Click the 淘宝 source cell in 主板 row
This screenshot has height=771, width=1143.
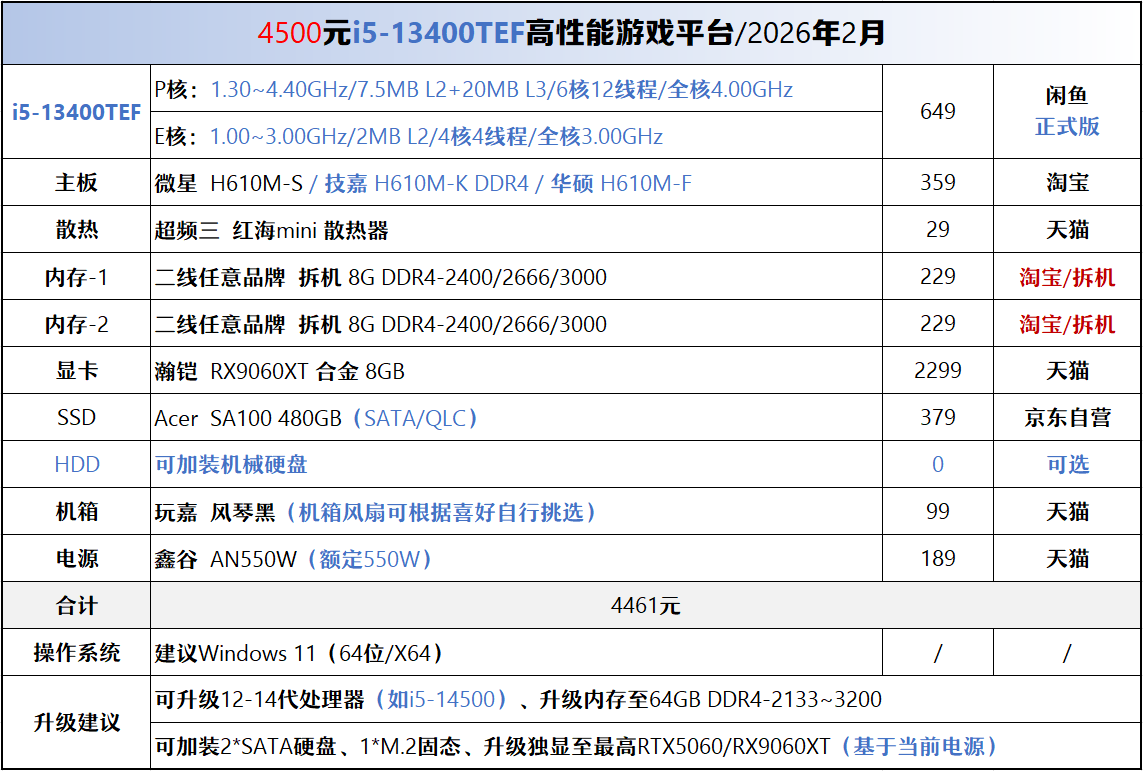1067,182
